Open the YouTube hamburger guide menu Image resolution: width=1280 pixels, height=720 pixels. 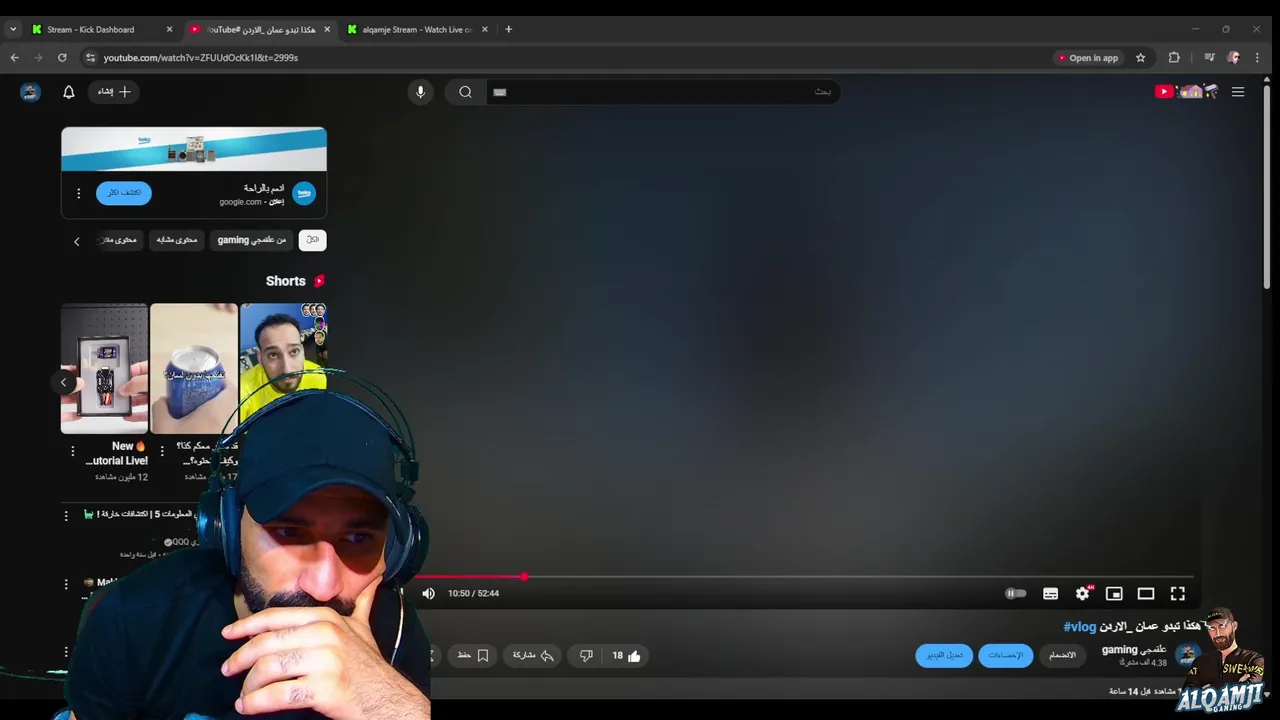tap(1238, 92)
